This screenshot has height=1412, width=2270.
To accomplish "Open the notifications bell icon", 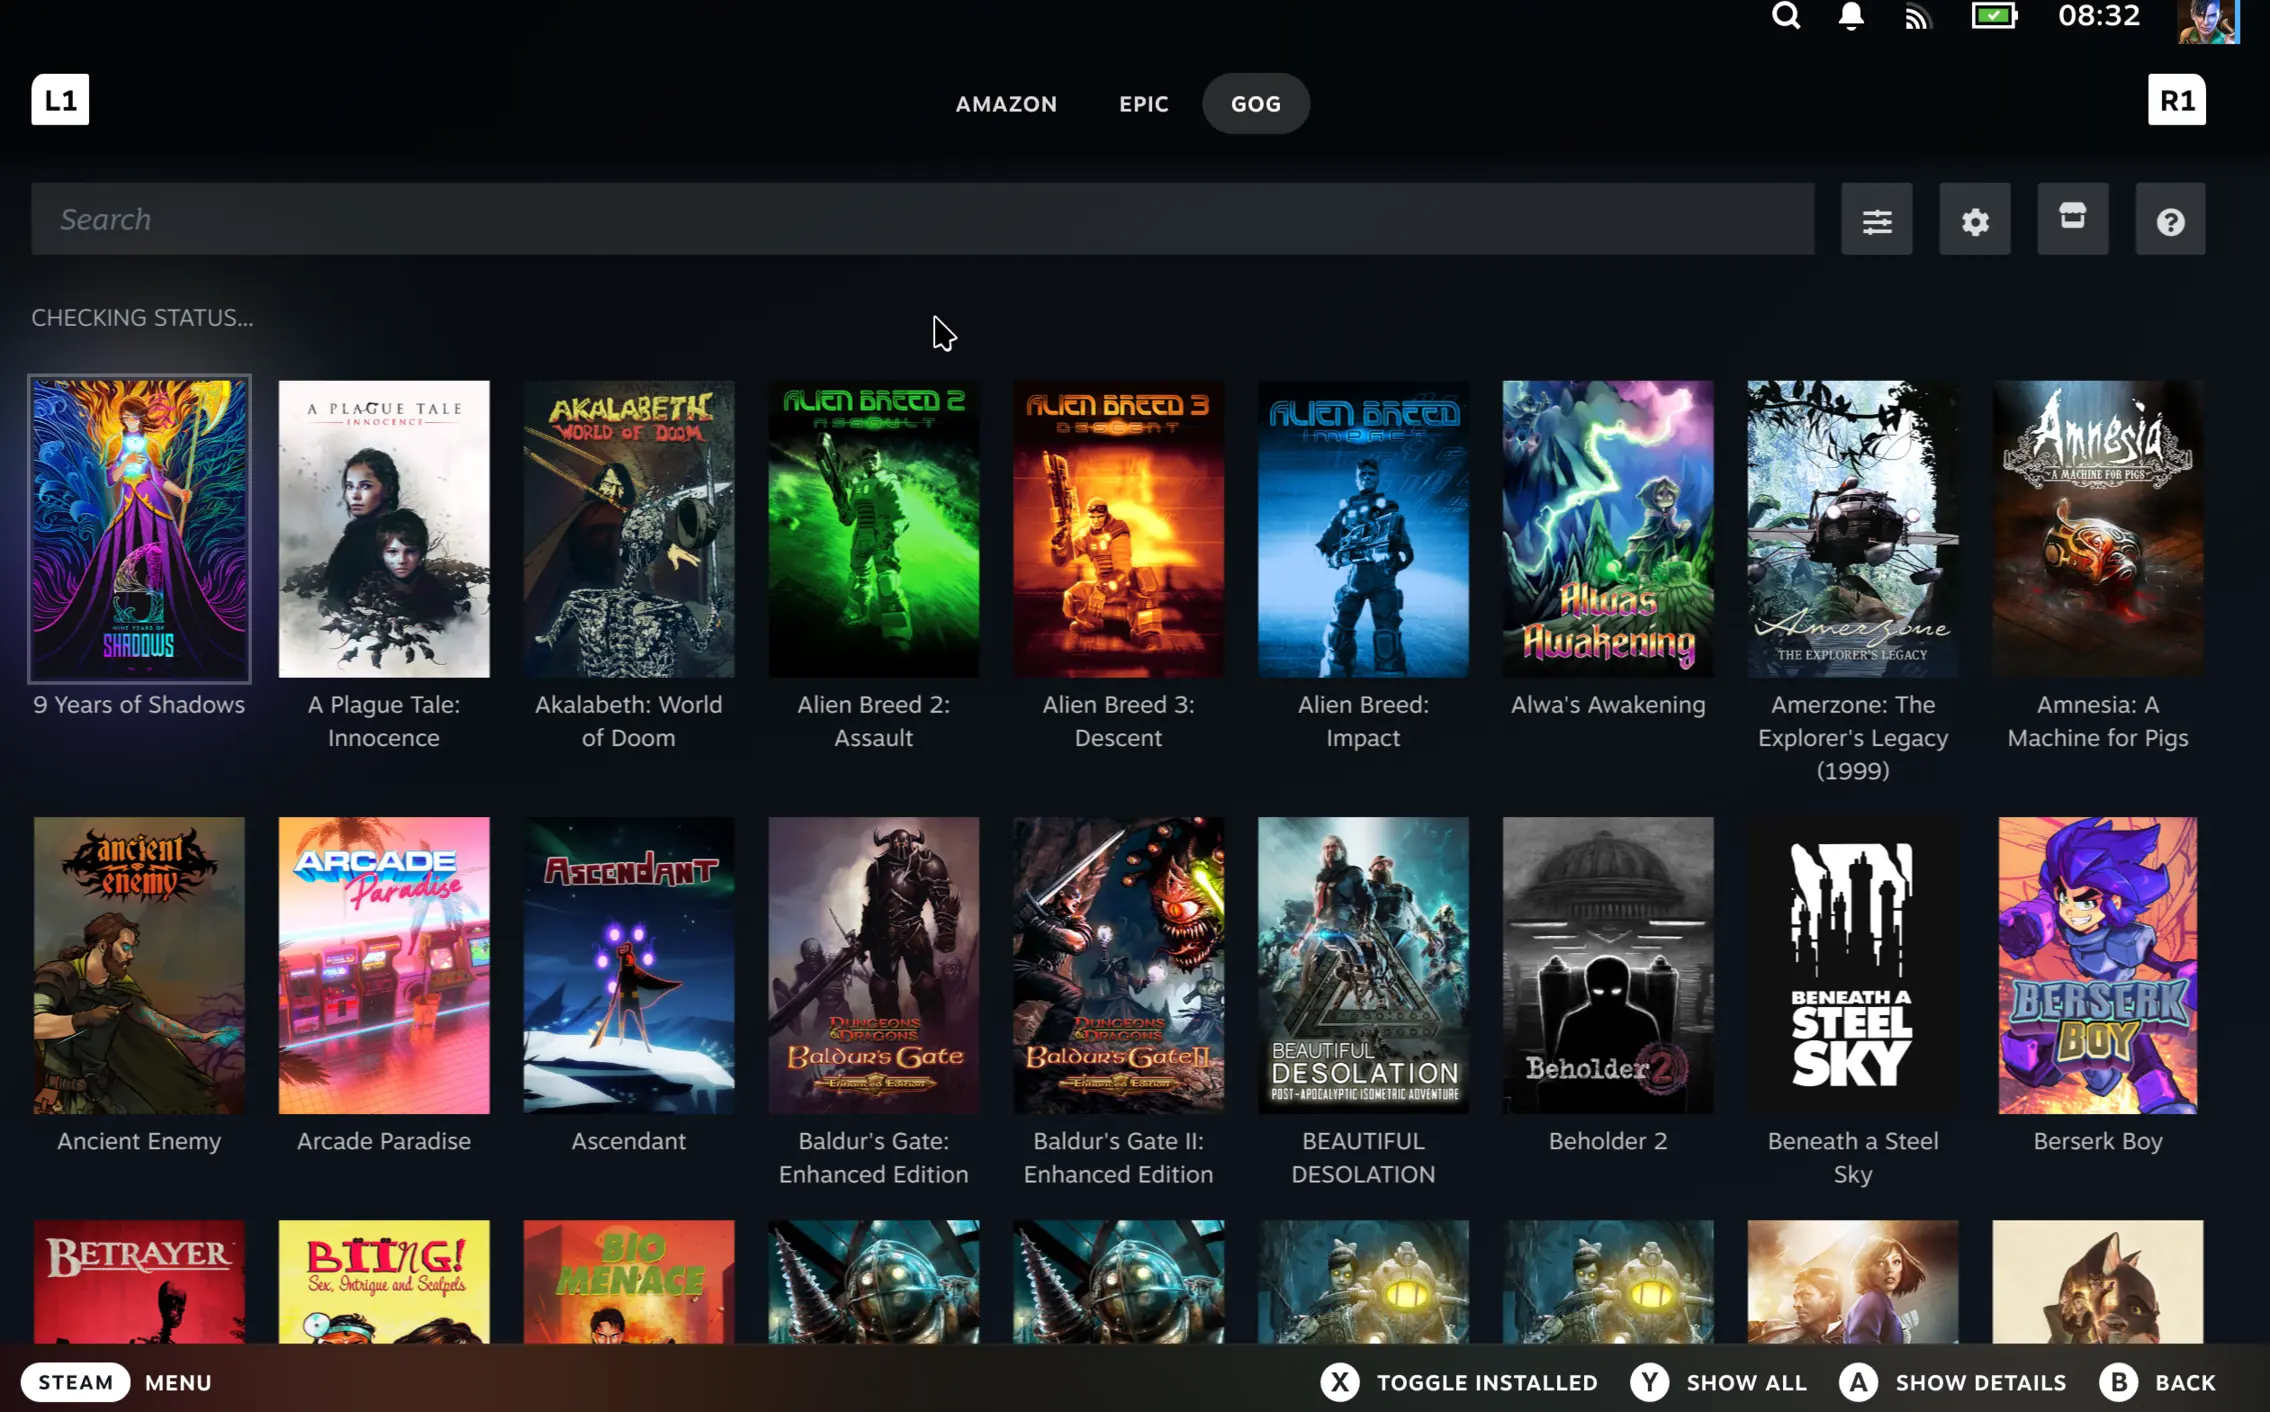I will coord(1851,17).
